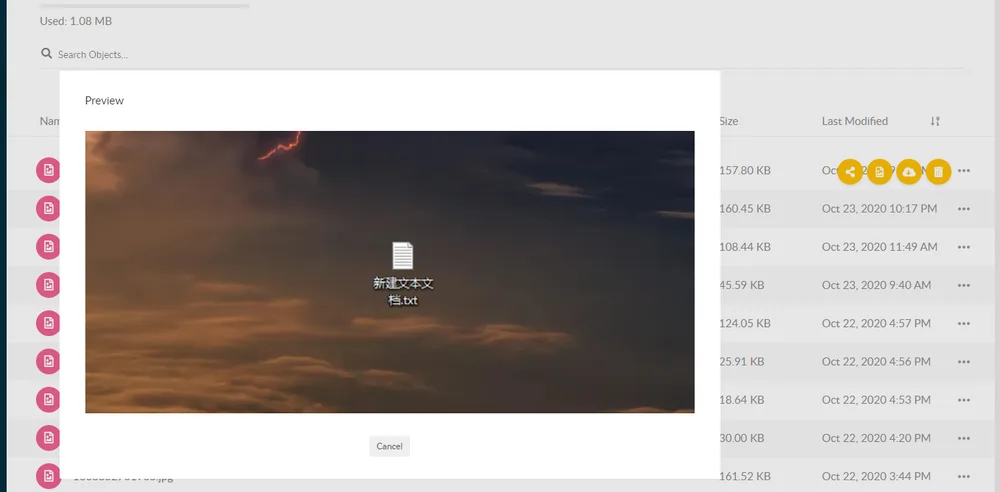Click Cancel to close the preview
1000x492 pixels.
click(x=389, y=446)
